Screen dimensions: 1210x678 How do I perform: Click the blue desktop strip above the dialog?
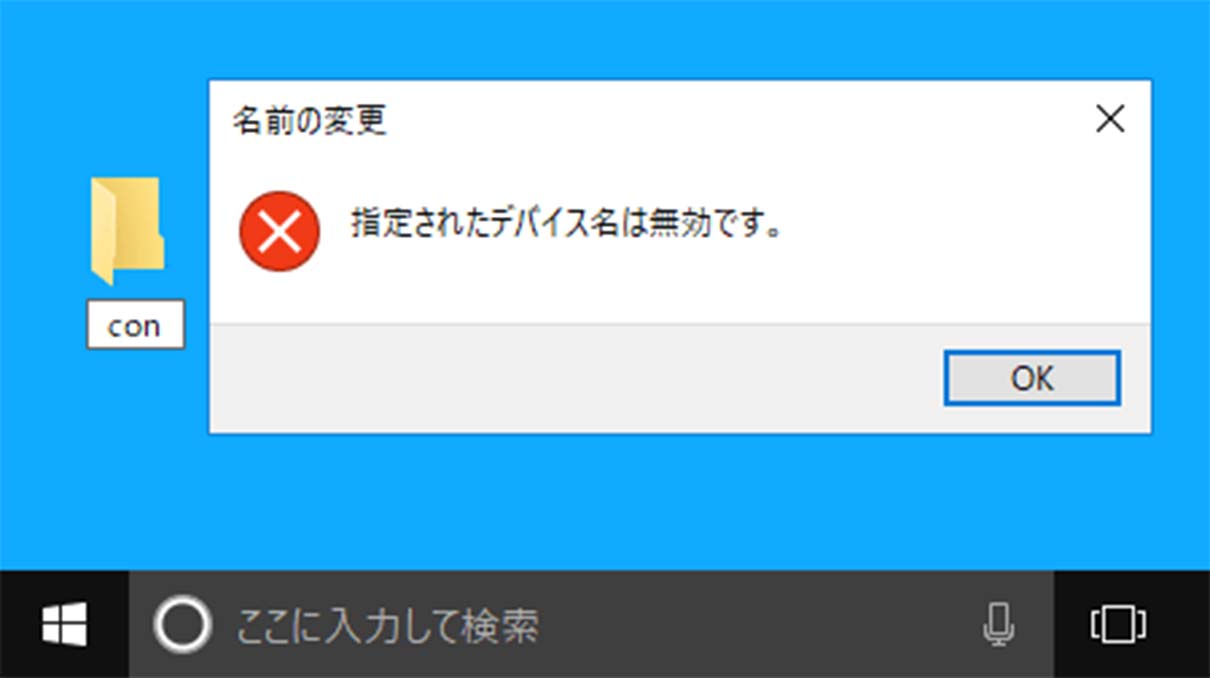coord(680,40)
